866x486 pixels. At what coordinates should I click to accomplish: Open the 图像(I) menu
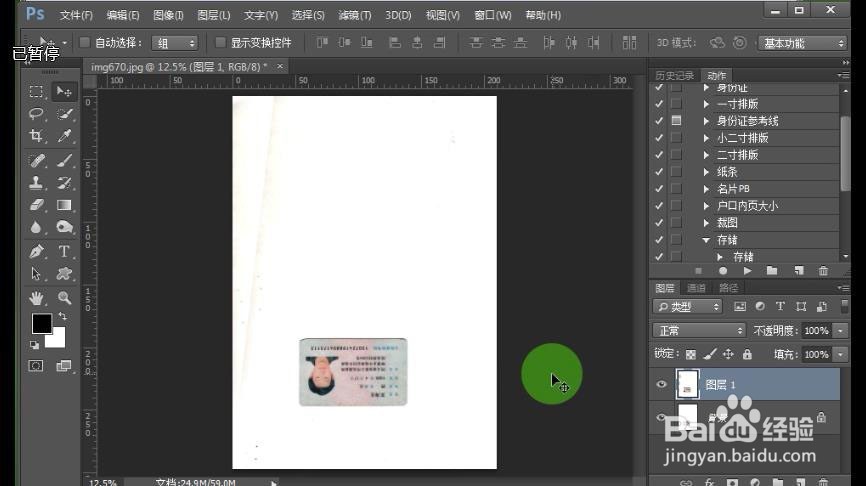tap(168, 15)
